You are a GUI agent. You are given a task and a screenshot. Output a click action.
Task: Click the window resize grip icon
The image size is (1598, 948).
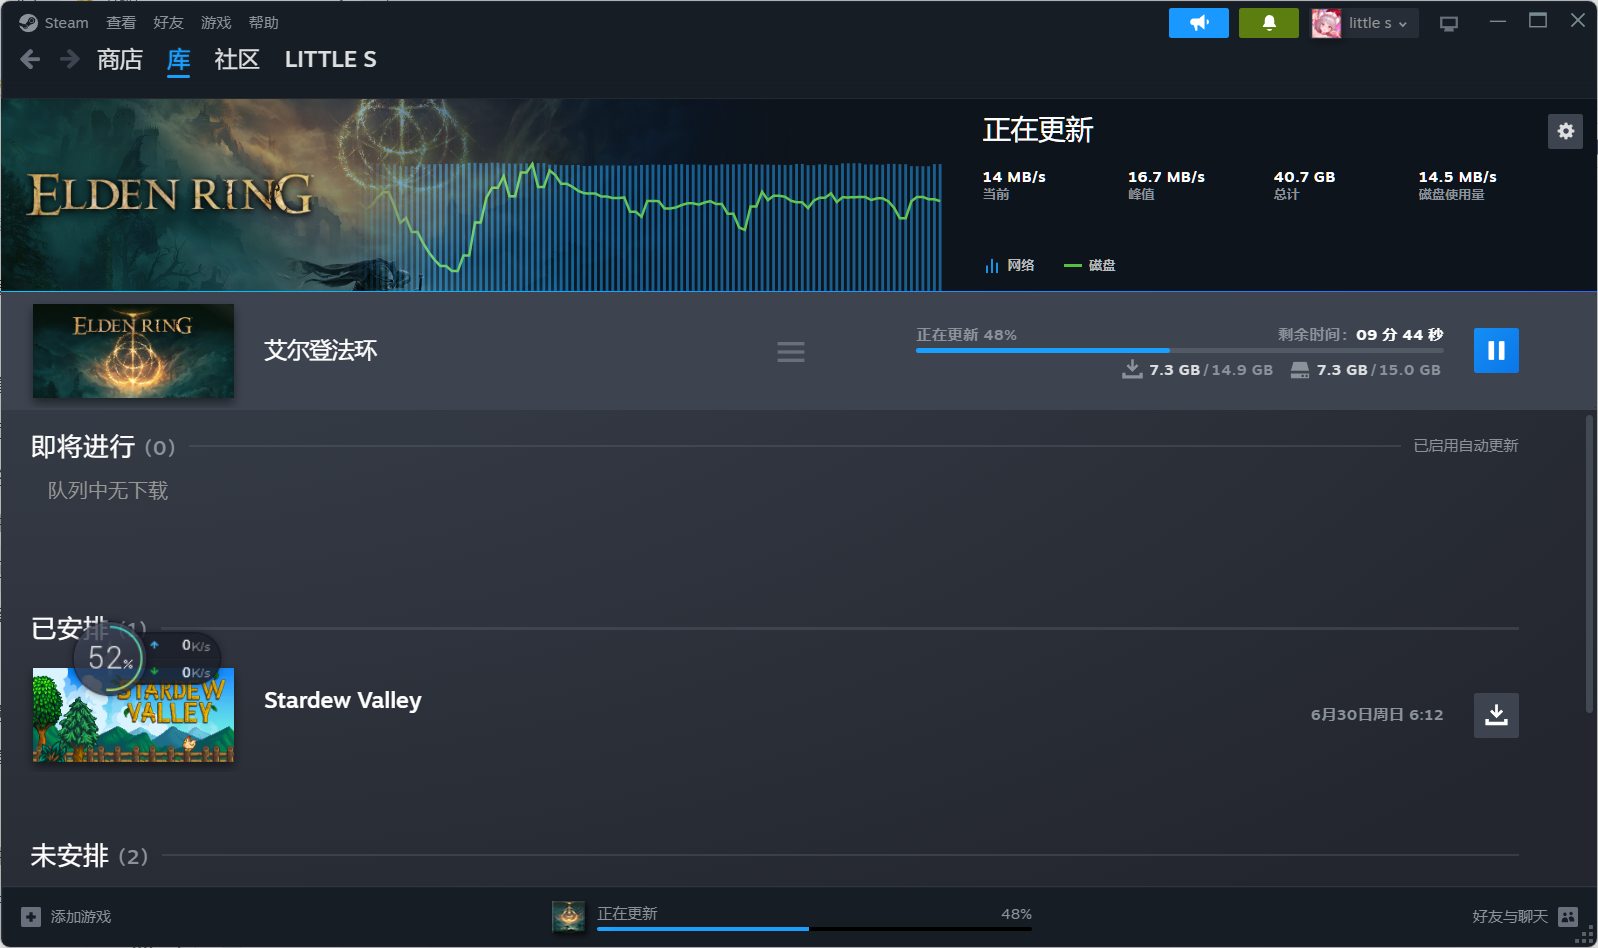click(1585, 936)
